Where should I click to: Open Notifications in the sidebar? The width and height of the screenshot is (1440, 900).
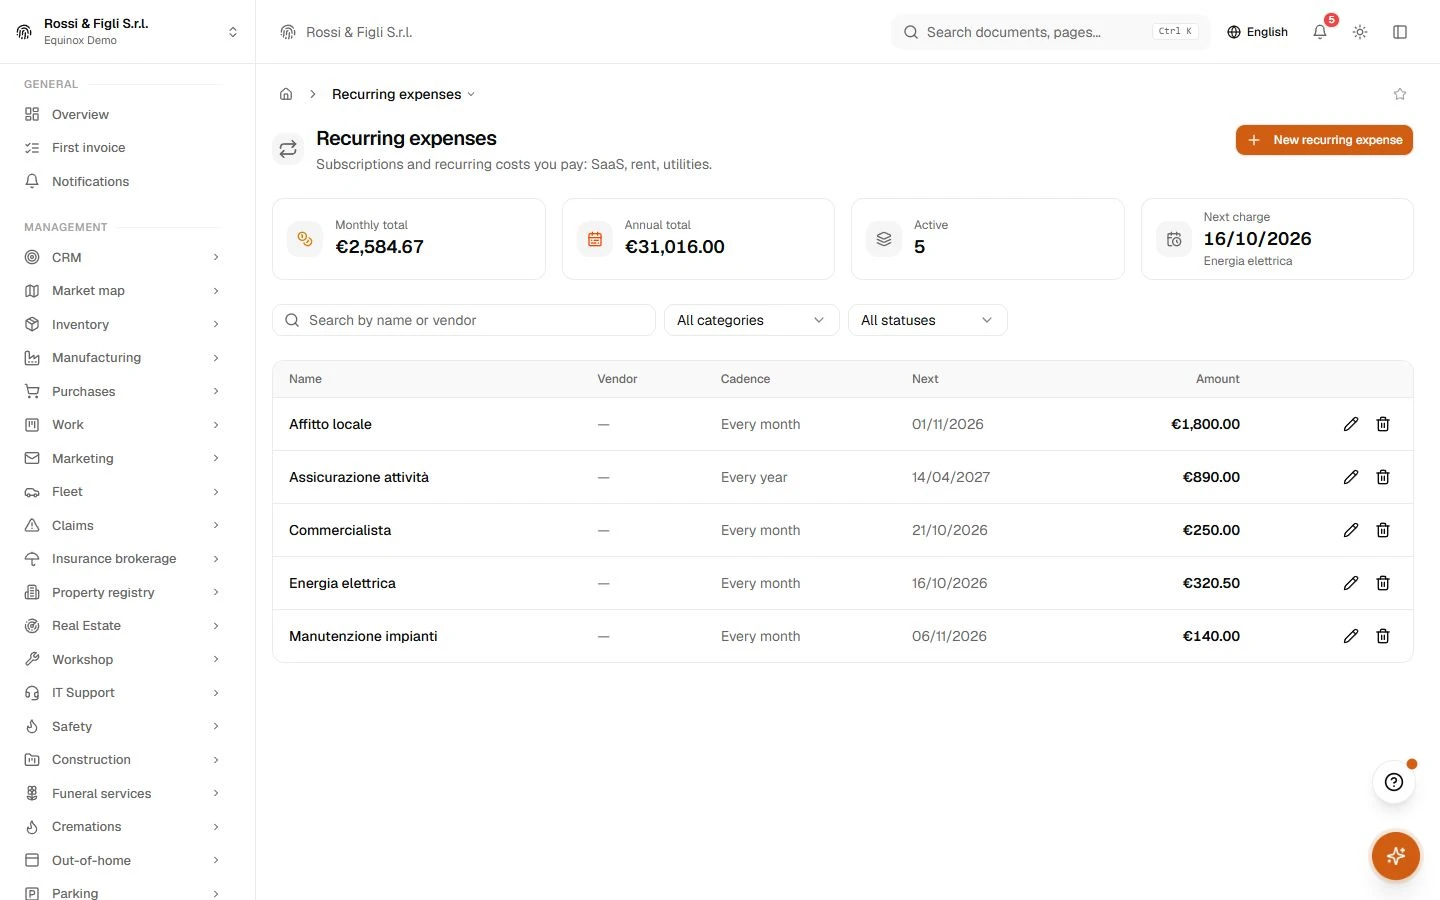click(x=122, y=181)
